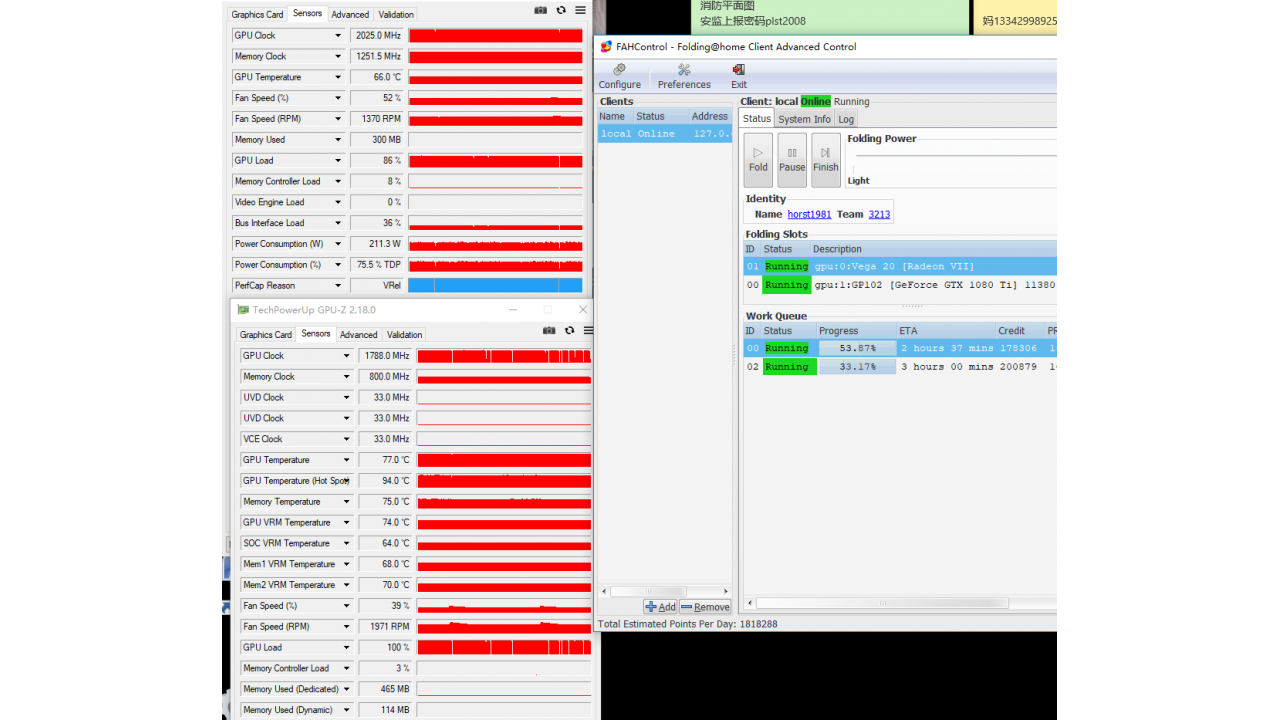Open the GPU Load dropdown showing 86 %
The height and width of the screenshot is (720, 1280).
click(338, 161)
